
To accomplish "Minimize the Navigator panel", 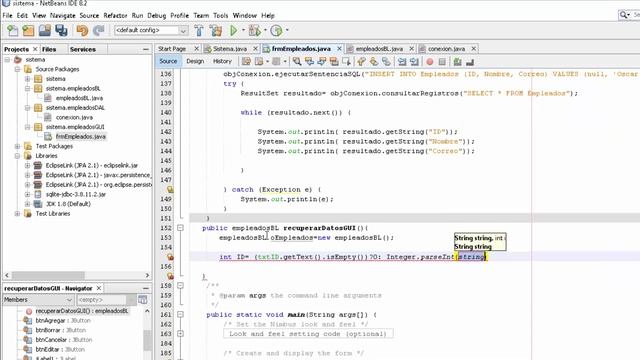I will [x=146, y=288].
